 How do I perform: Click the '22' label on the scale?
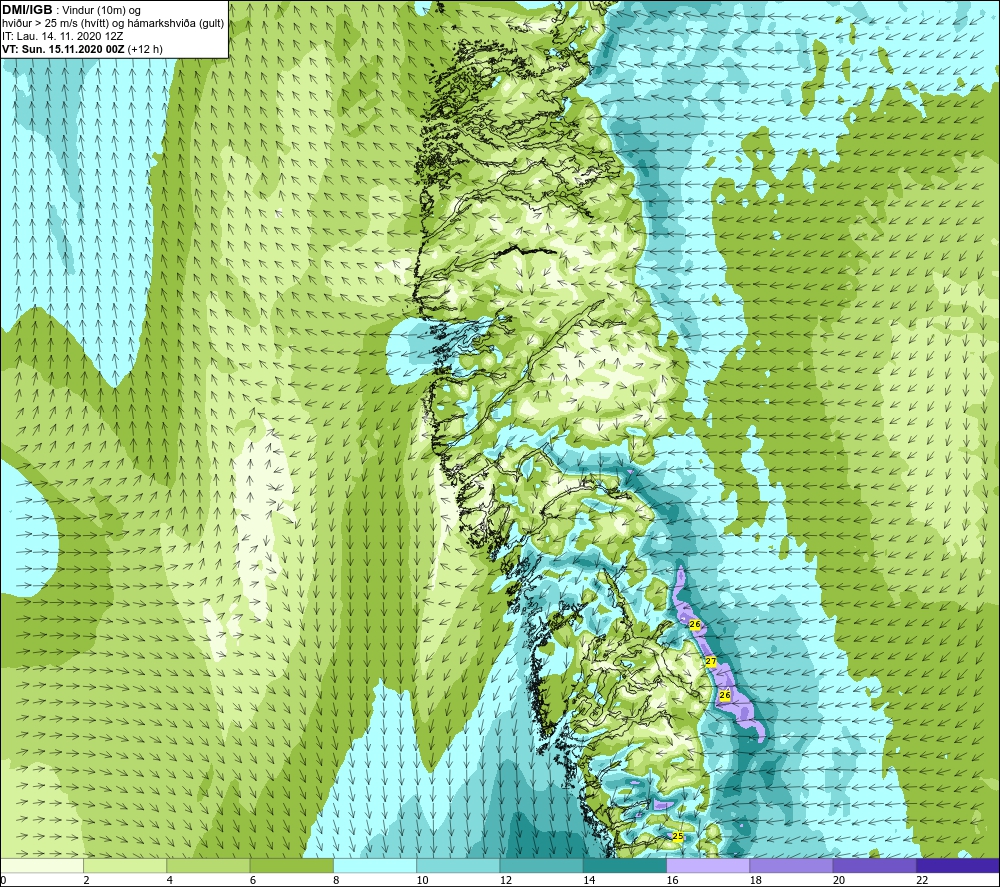(923, 881)
